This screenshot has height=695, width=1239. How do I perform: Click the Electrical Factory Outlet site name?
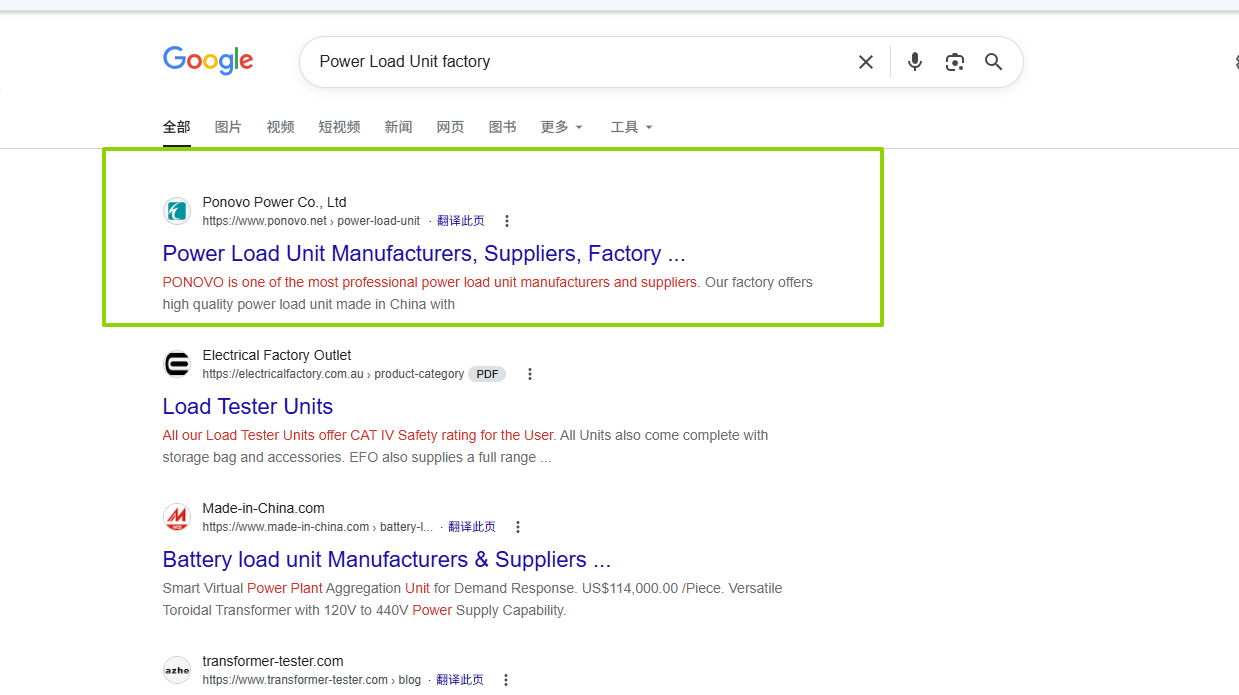277,355
